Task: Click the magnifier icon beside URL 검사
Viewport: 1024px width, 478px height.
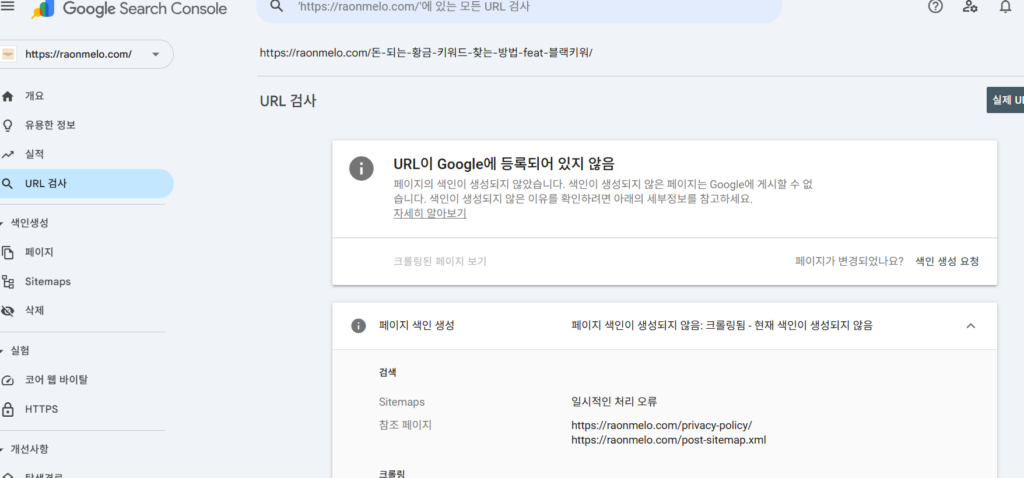Action: (x=7, y=183)
